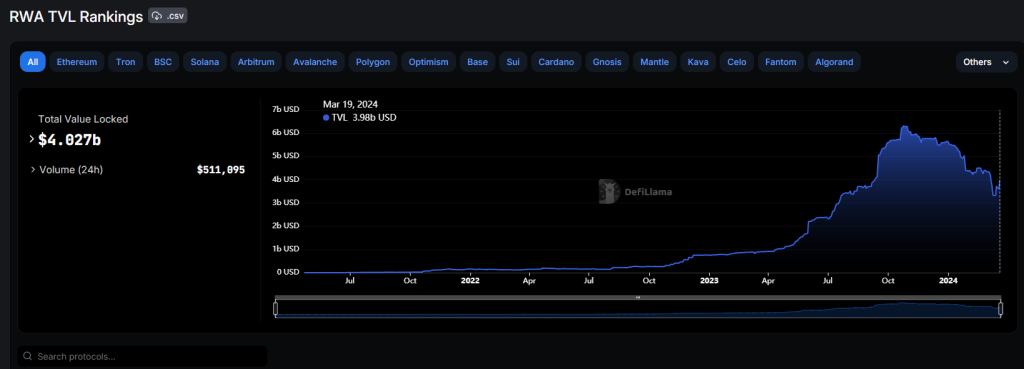Filter rankings by Polygon
1024x369 pixels.
(373, 62)
